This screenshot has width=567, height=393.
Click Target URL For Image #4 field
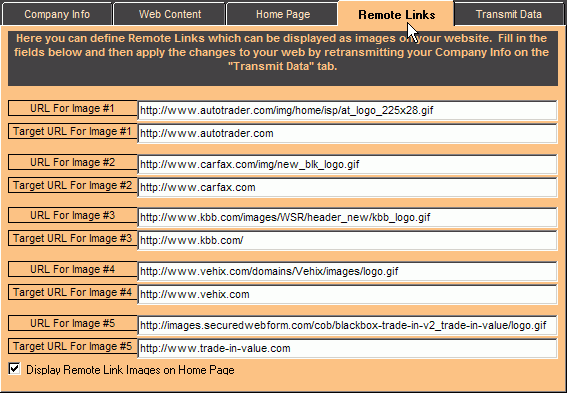point(347,295)
